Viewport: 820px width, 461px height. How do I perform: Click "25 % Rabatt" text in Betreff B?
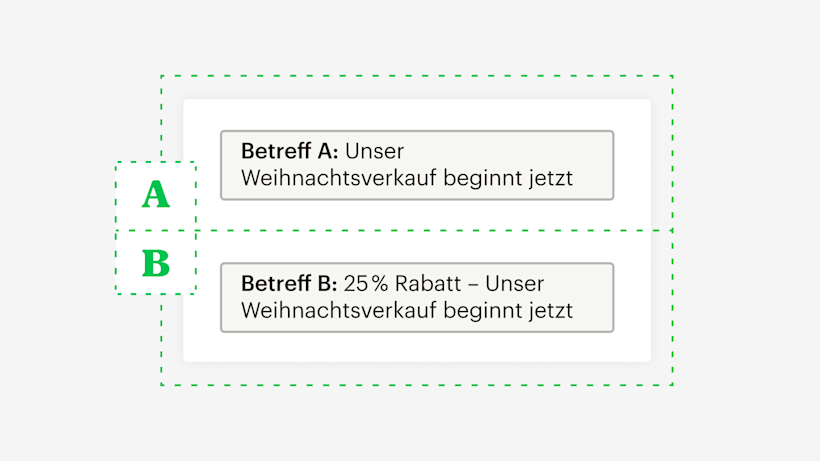coord(402,283)
